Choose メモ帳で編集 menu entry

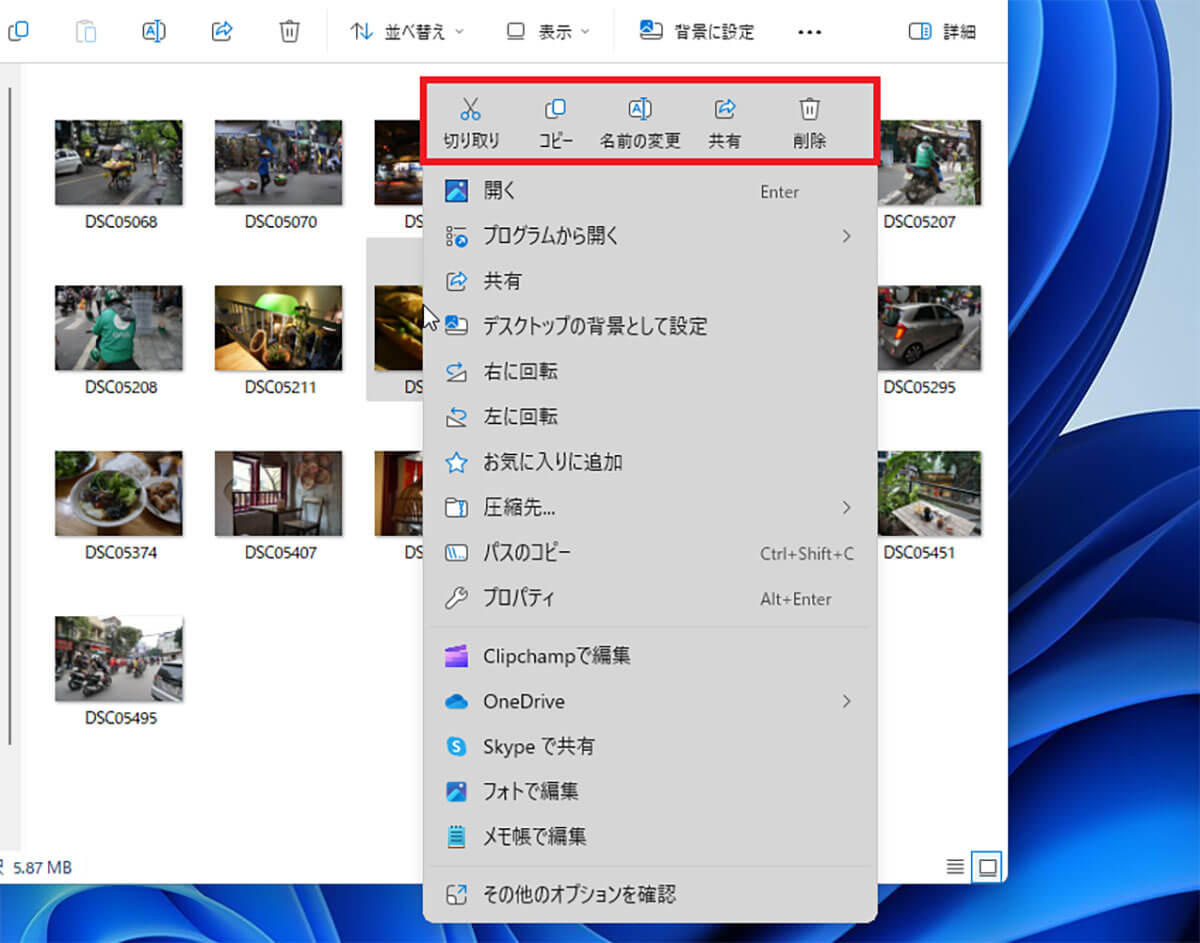point(650,836)
